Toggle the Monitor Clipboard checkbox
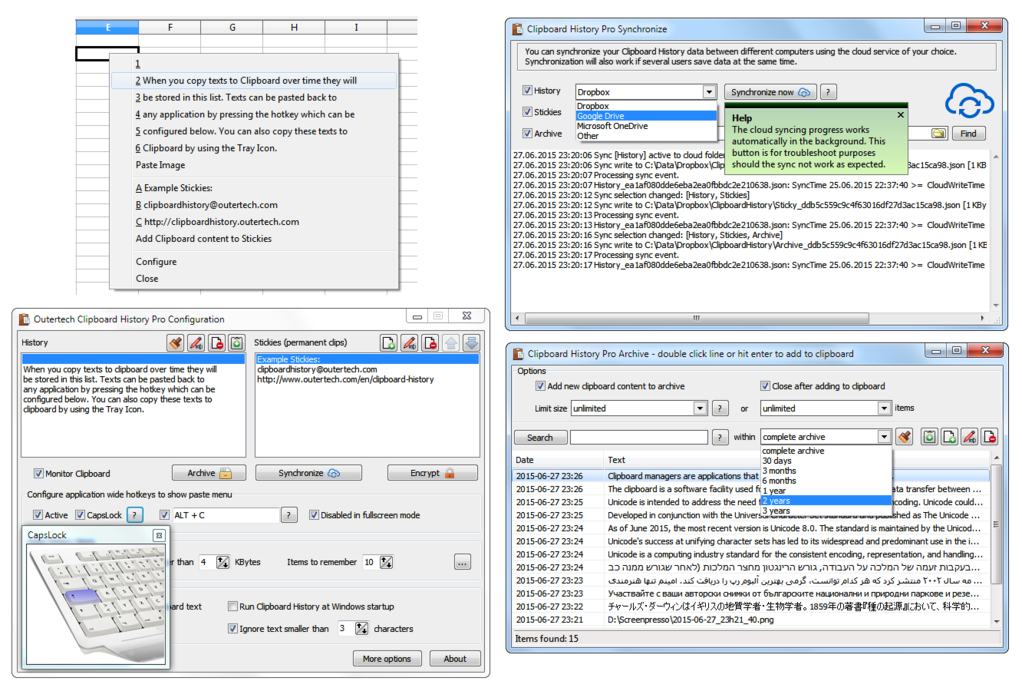This screenshot has width=1022, height=691. [38, 473]
